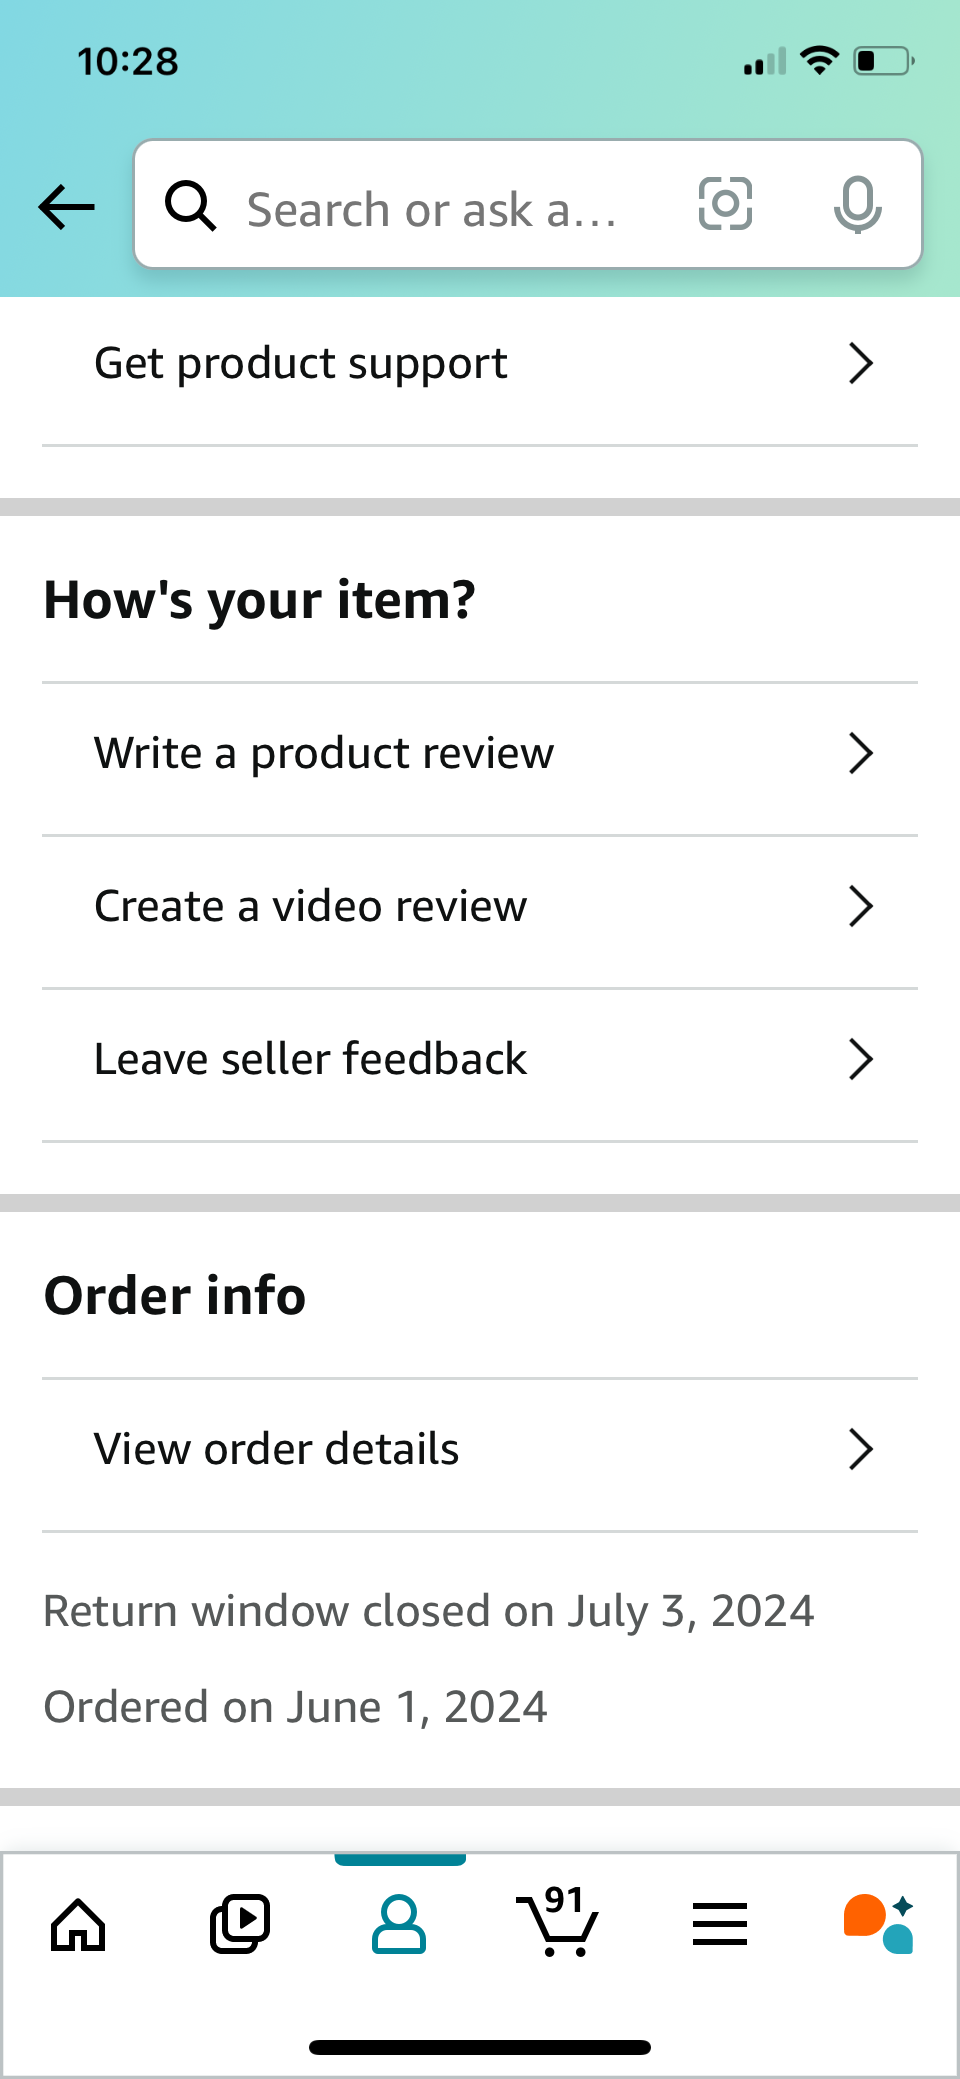Viewport: 960px width, 2079px height.
Task: Tap Create a video review text
Action: [310, 906]
